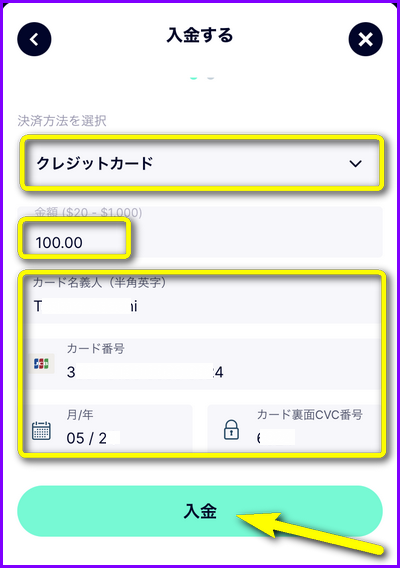Click the カード番号 card number field
The height and width of the screenshot is (568, 400).
[x=201, y=364]
